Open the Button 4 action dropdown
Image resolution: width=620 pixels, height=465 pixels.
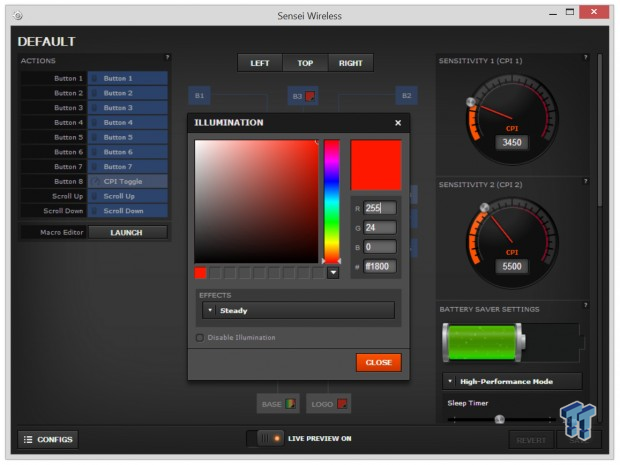tap(128, 123)
